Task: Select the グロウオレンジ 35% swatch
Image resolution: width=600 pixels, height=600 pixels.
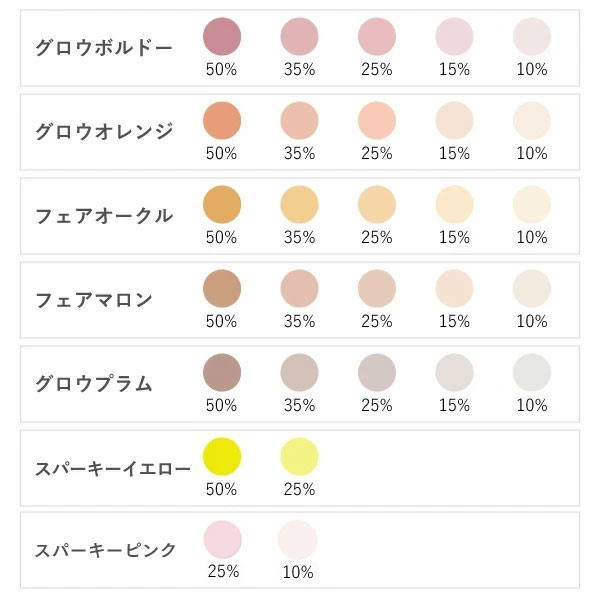Action: tap(299, 120)
